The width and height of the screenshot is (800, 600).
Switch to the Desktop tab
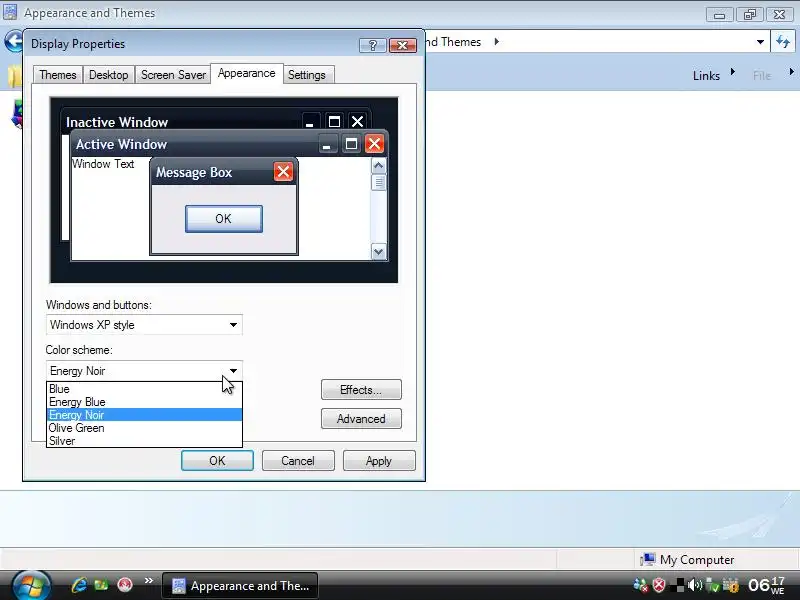109,75
